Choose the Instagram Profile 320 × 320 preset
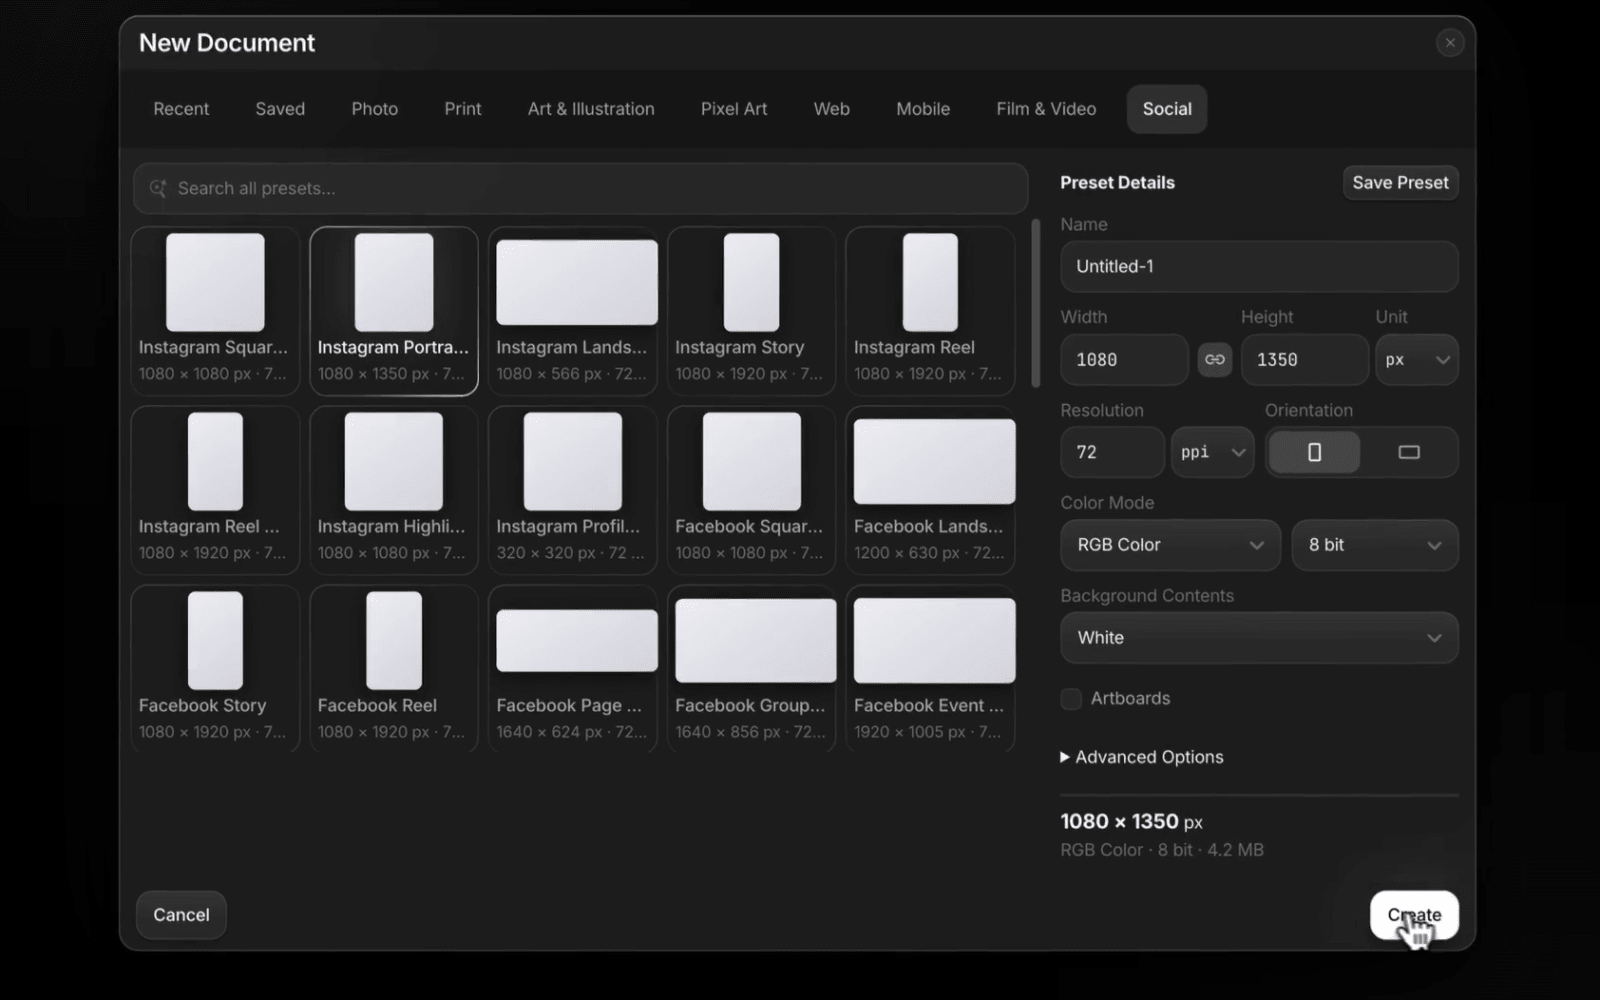The height and width of the screenshot is (1000, 1600). (x=572, y=490)
